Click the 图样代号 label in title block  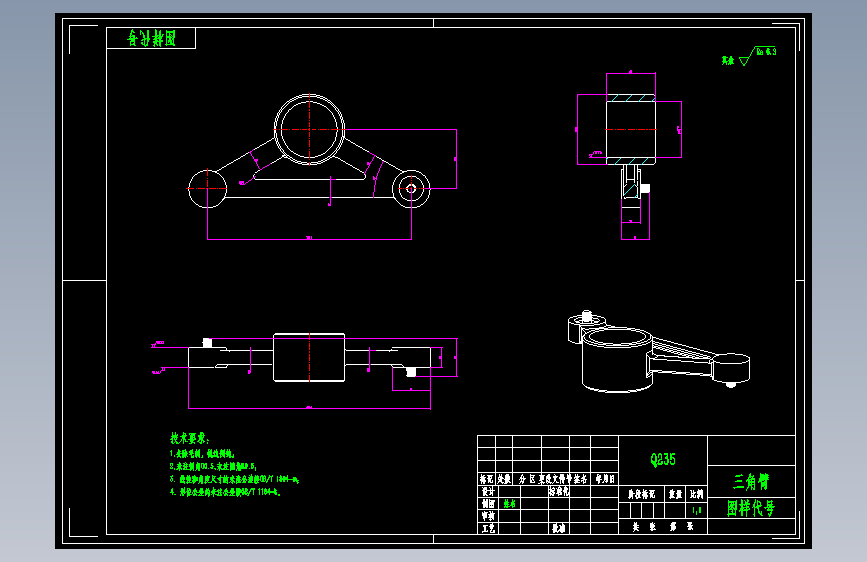751,508
